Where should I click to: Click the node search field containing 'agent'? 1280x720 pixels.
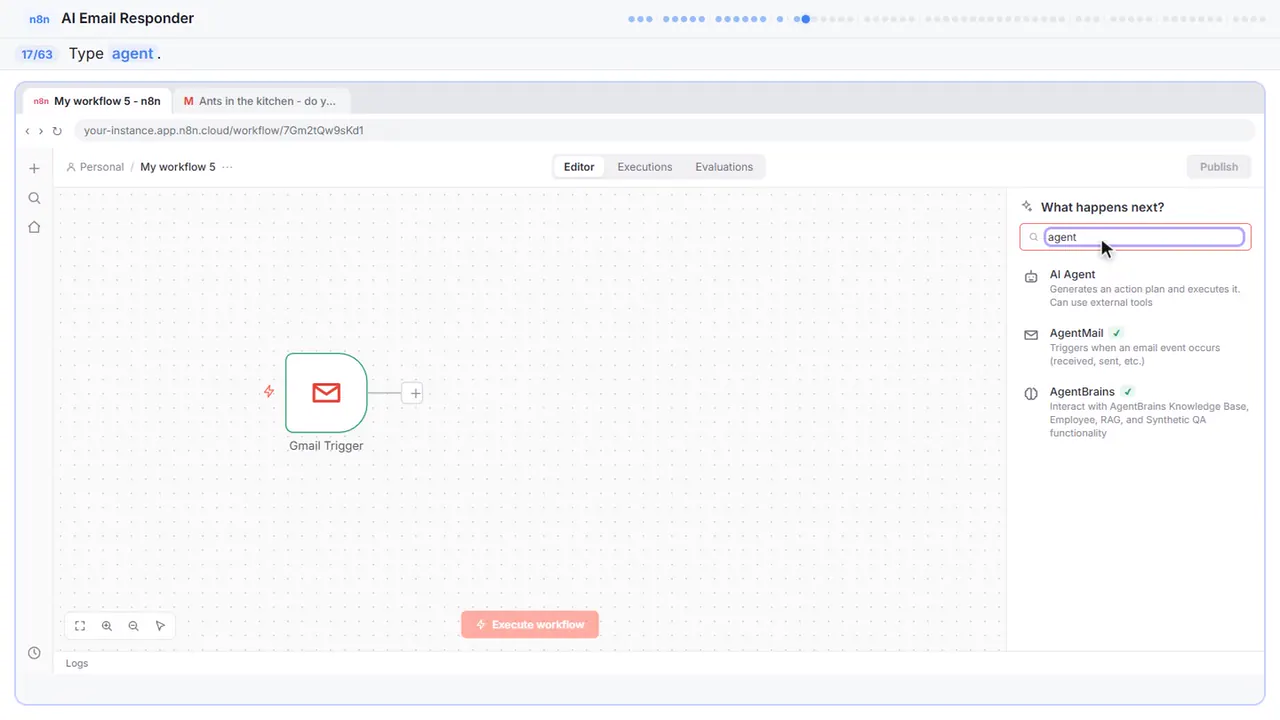(x=1144, y=237)
